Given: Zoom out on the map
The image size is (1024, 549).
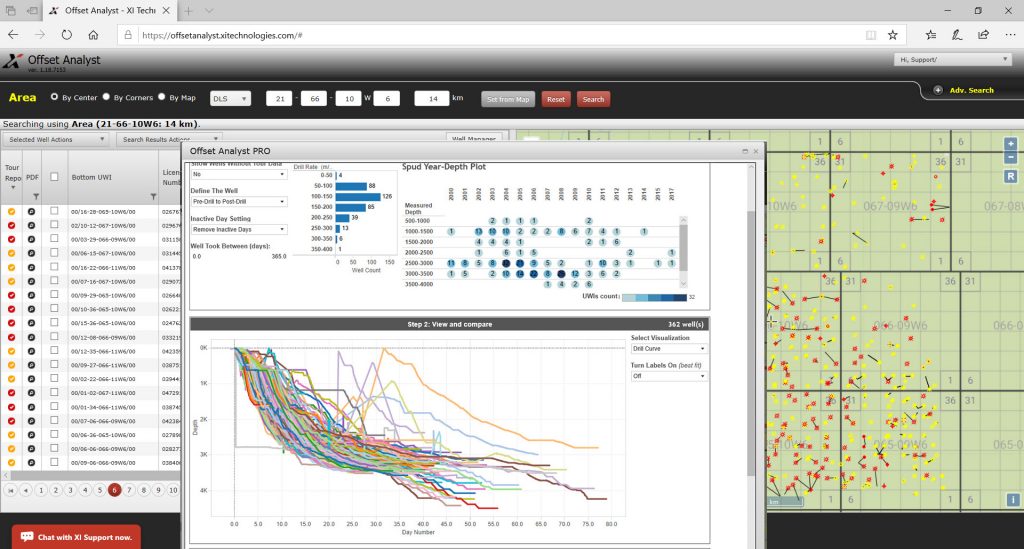Looking at the screenshot, I should (x=1010, y=157).
